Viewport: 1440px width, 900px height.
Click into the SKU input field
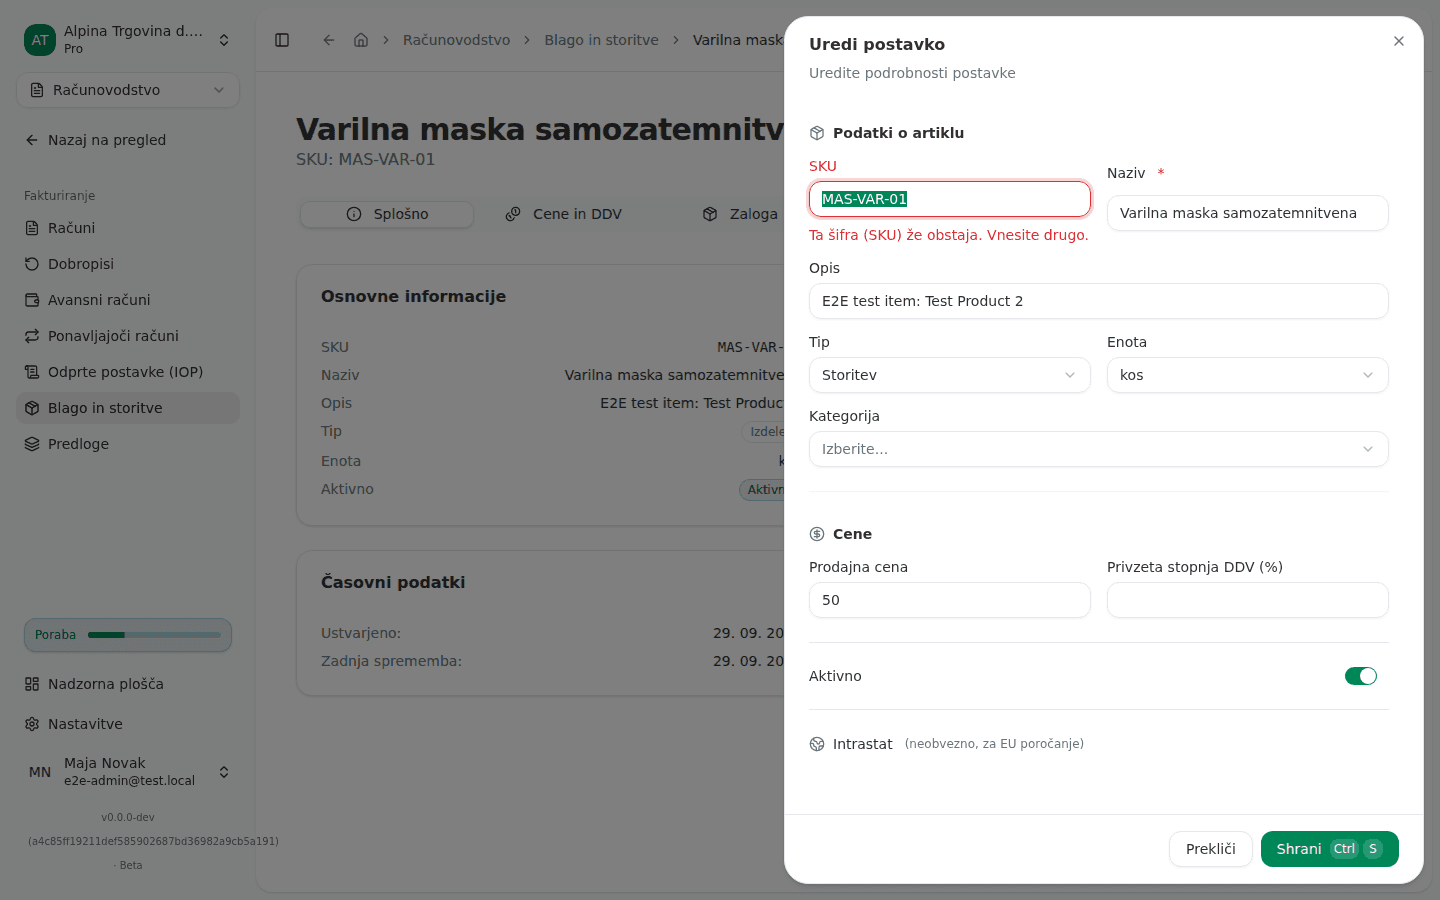(950, 199)
